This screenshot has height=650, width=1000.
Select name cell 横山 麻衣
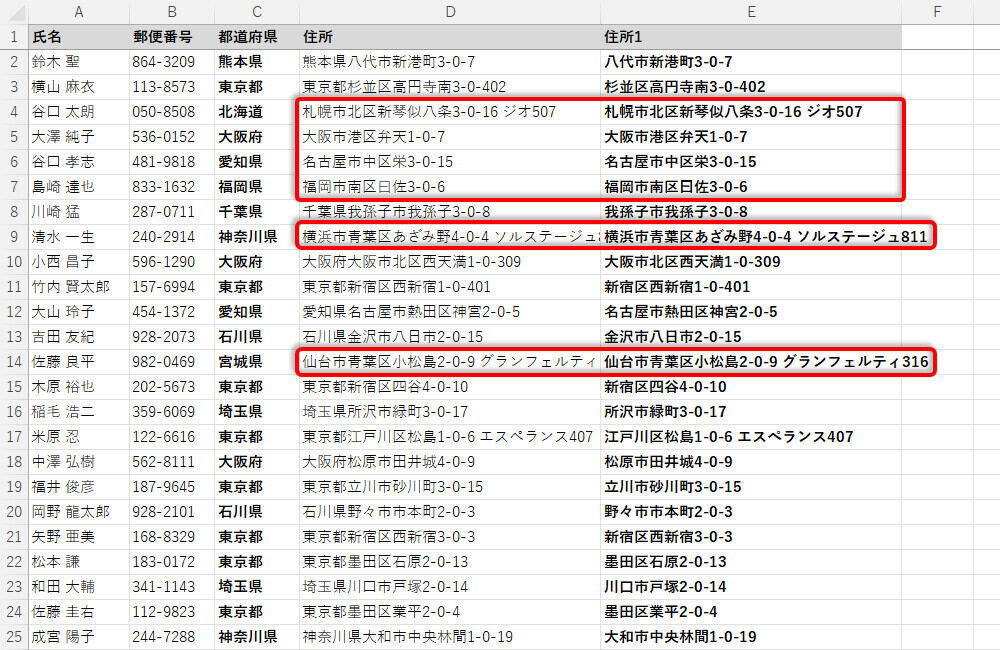78,87
